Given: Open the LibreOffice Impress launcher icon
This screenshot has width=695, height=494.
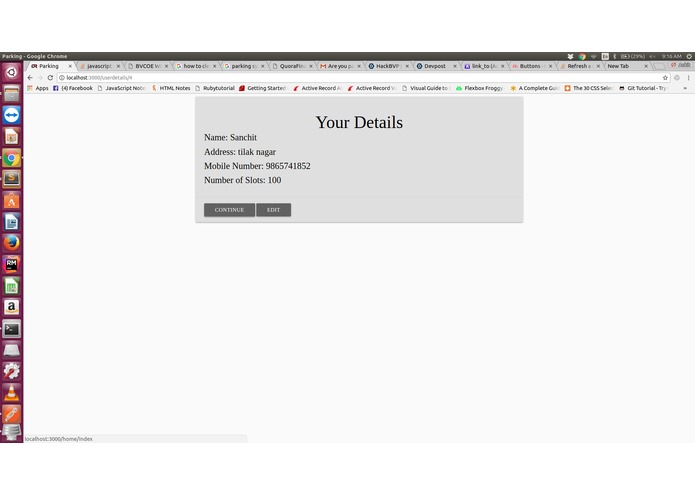Looking at the screenshot, I should pyautogui.click(x=12, y=136).
